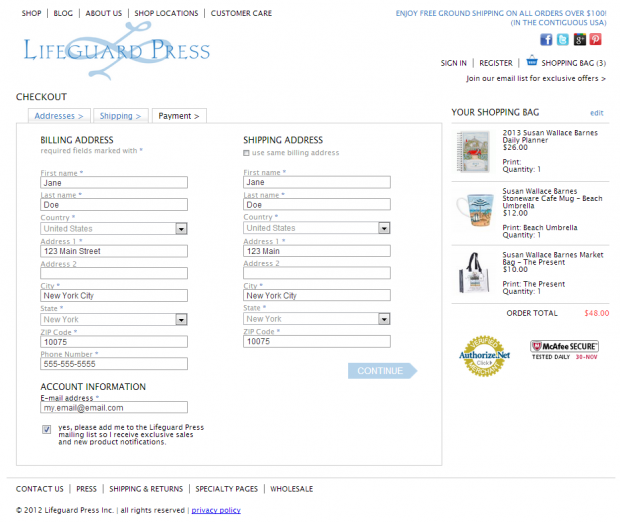Viewport: 620px width, 522px height.
Task: Click shipping City field
Action: click(x=317, y=295)
